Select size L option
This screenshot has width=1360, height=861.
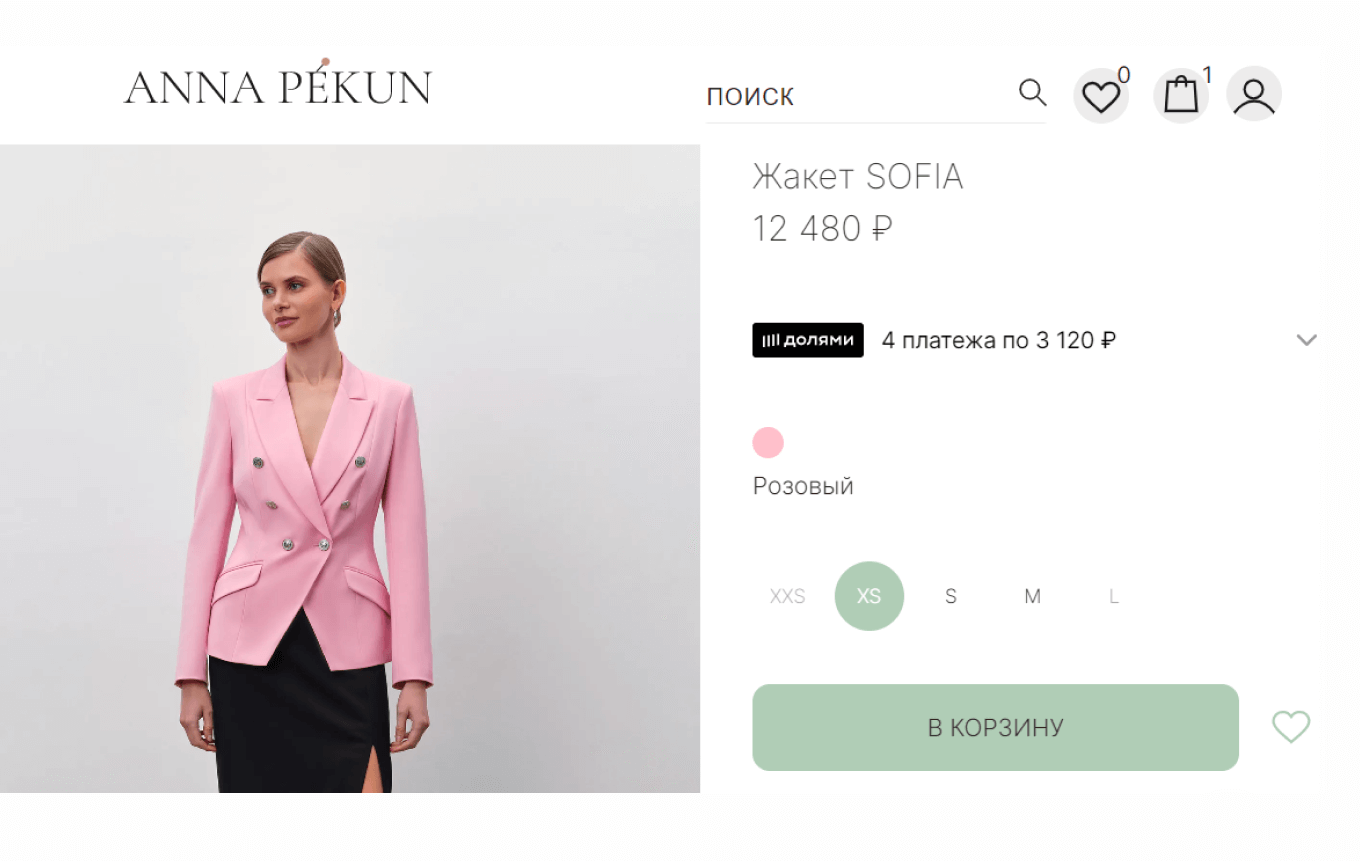click(x=1113, y=596)
